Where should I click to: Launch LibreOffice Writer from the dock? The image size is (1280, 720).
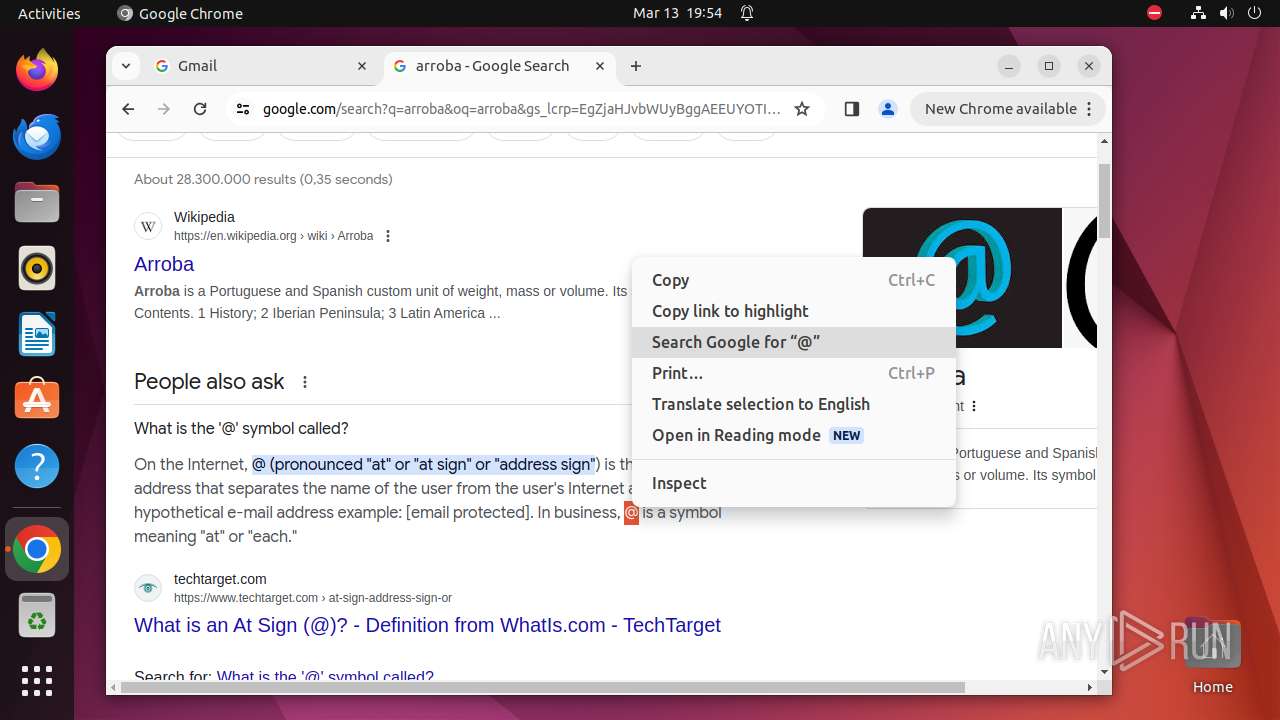[x=37, y=335]
